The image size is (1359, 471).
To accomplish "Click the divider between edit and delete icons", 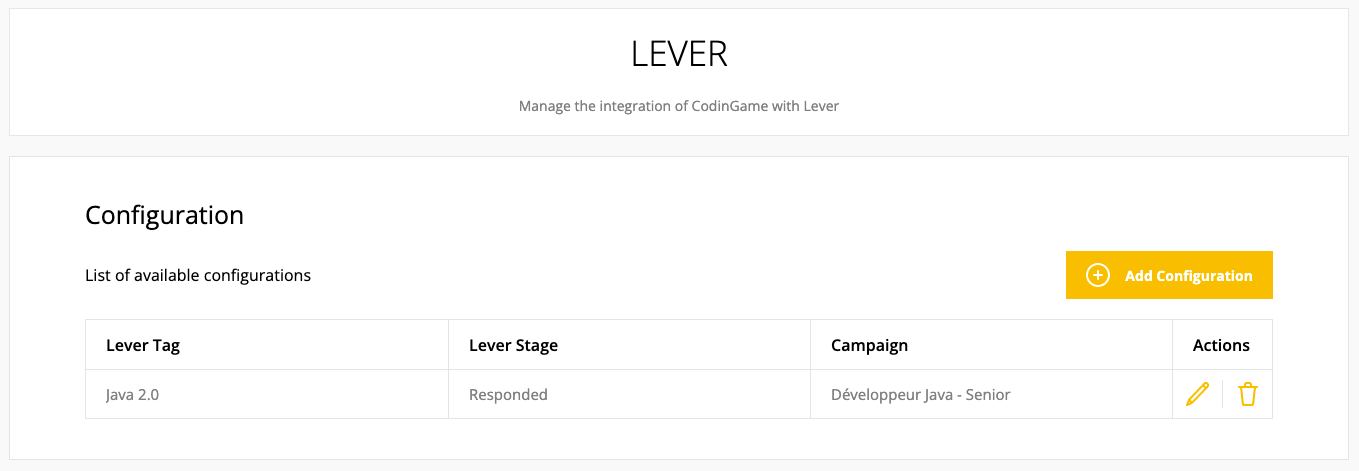I will [1222, 394].
